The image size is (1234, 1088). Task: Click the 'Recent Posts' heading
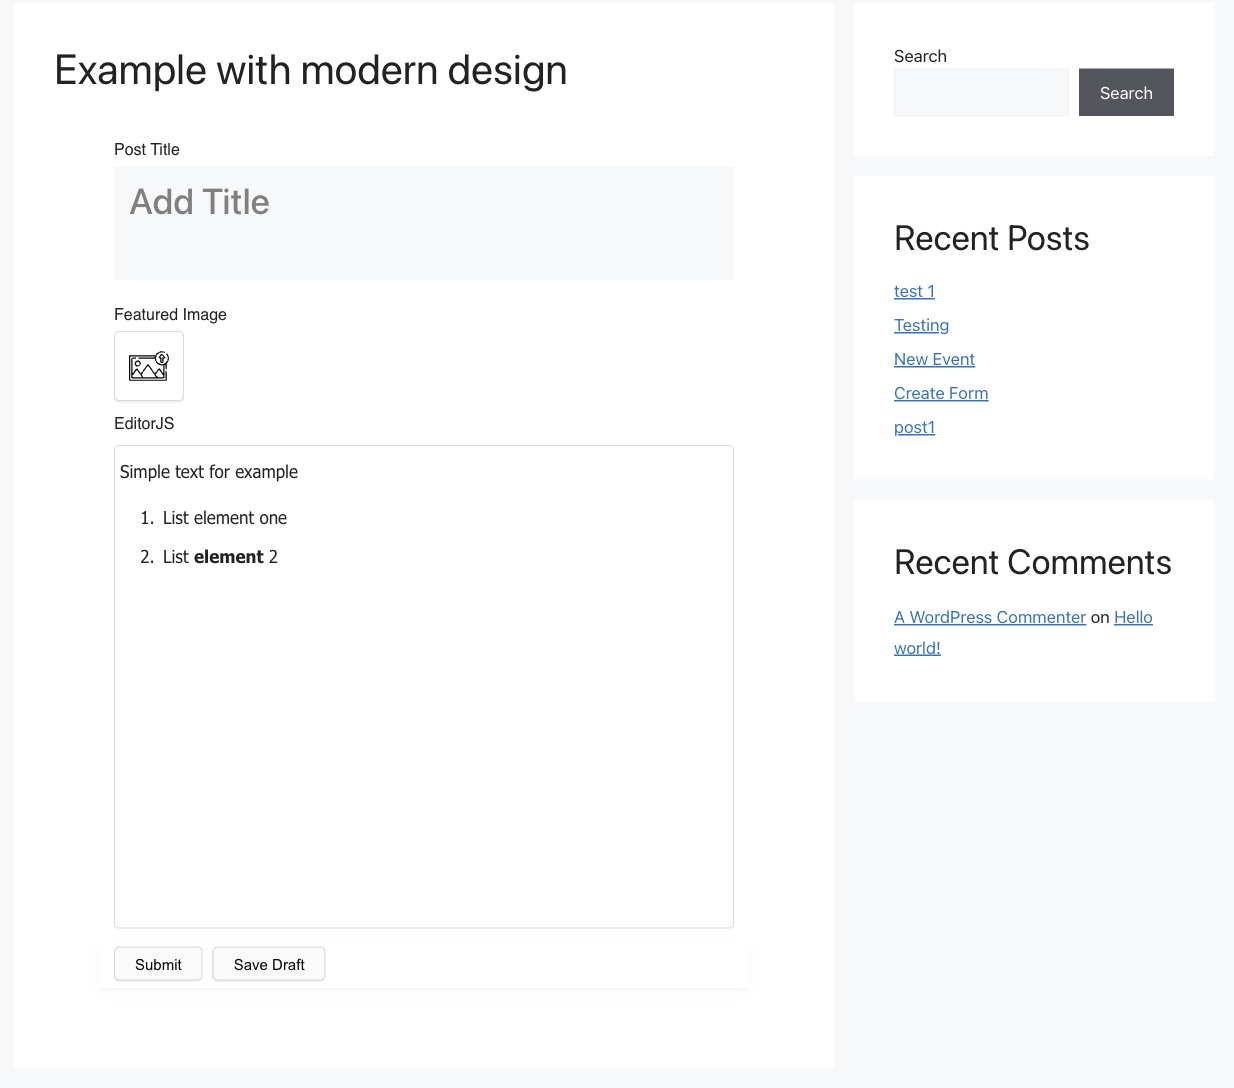point(991,238)
